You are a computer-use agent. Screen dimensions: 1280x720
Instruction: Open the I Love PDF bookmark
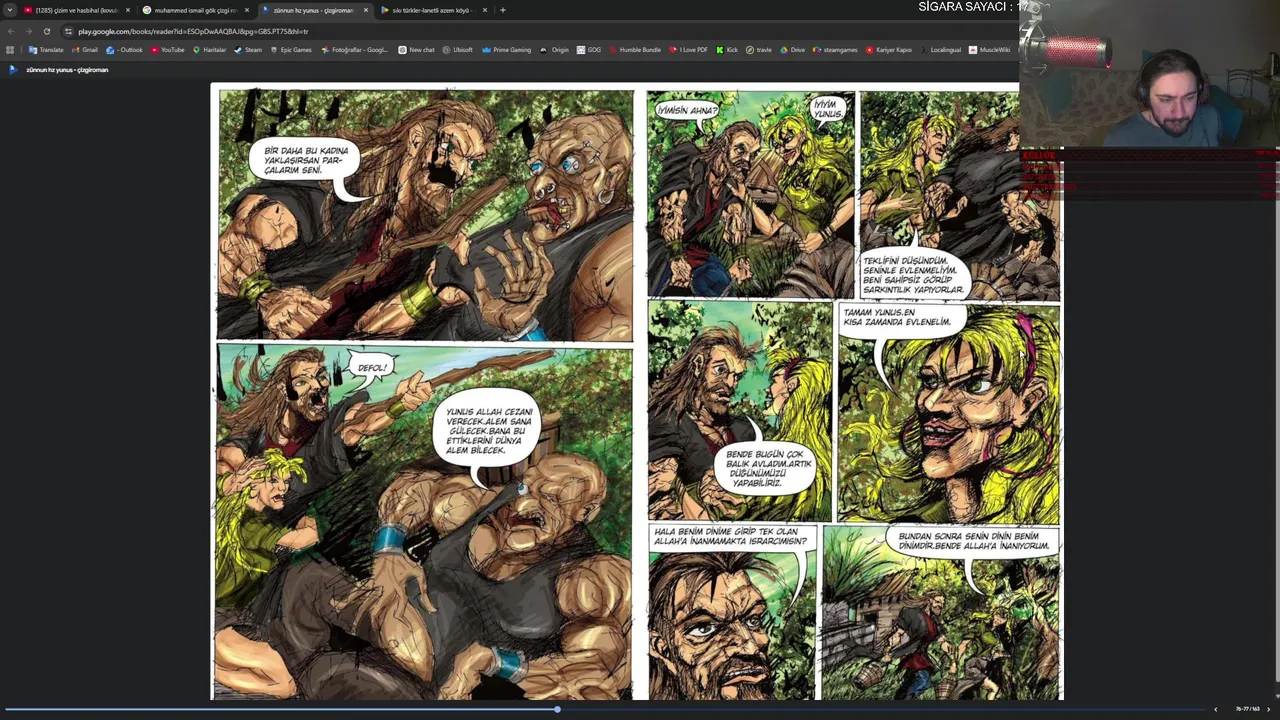[689, 50]
